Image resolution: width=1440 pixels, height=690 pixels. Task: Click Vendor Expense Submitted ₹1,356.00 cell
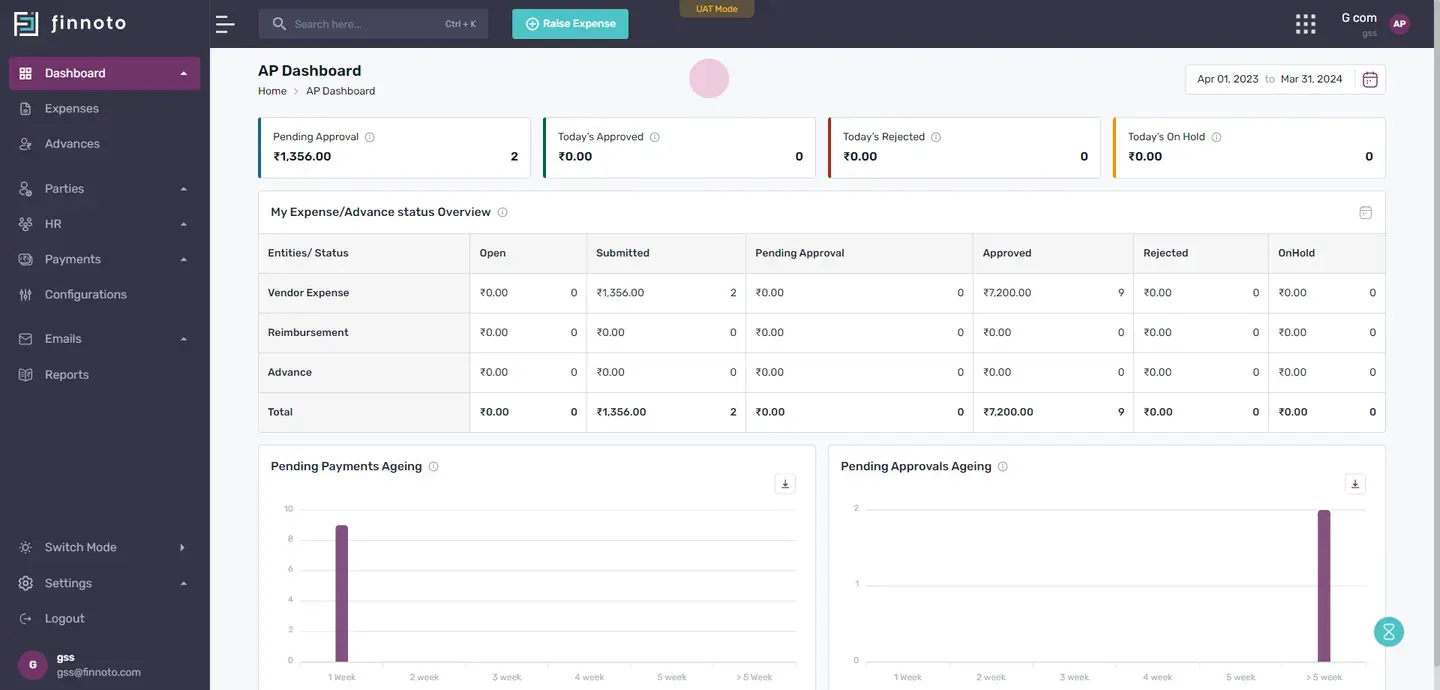[666, 293]
